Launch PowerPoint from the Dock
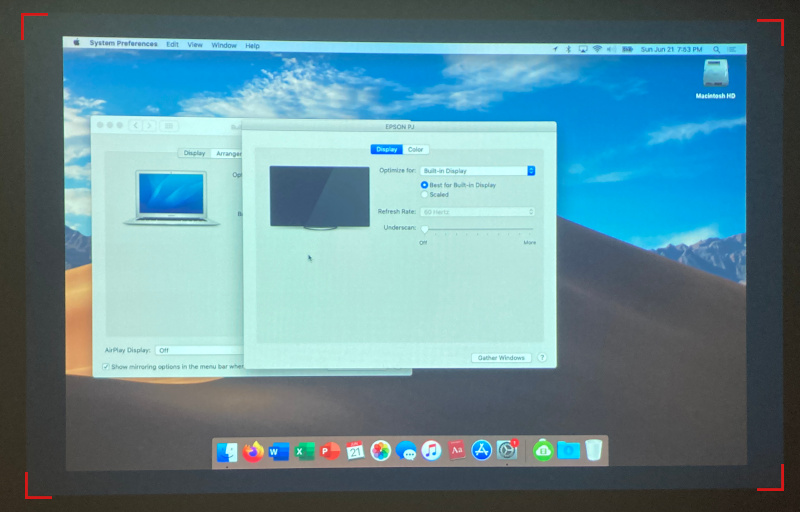 coord(330,451)
